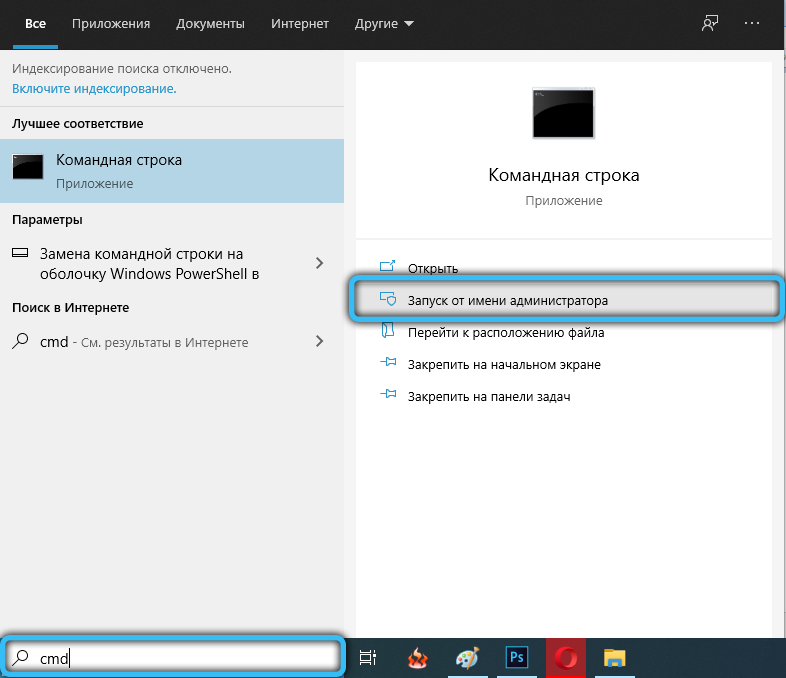Open the paint palette app in taskbar
Screen dimensions: 786x678
467,657
